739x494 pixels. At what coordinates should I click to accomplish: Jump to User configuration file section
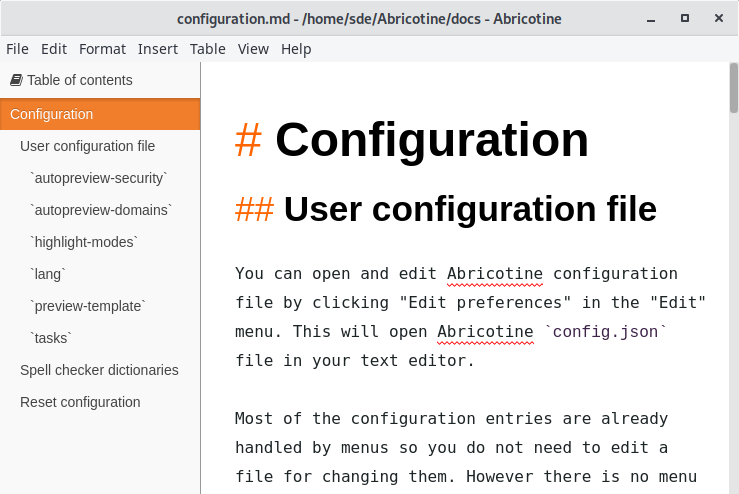[x=100, y=146]
